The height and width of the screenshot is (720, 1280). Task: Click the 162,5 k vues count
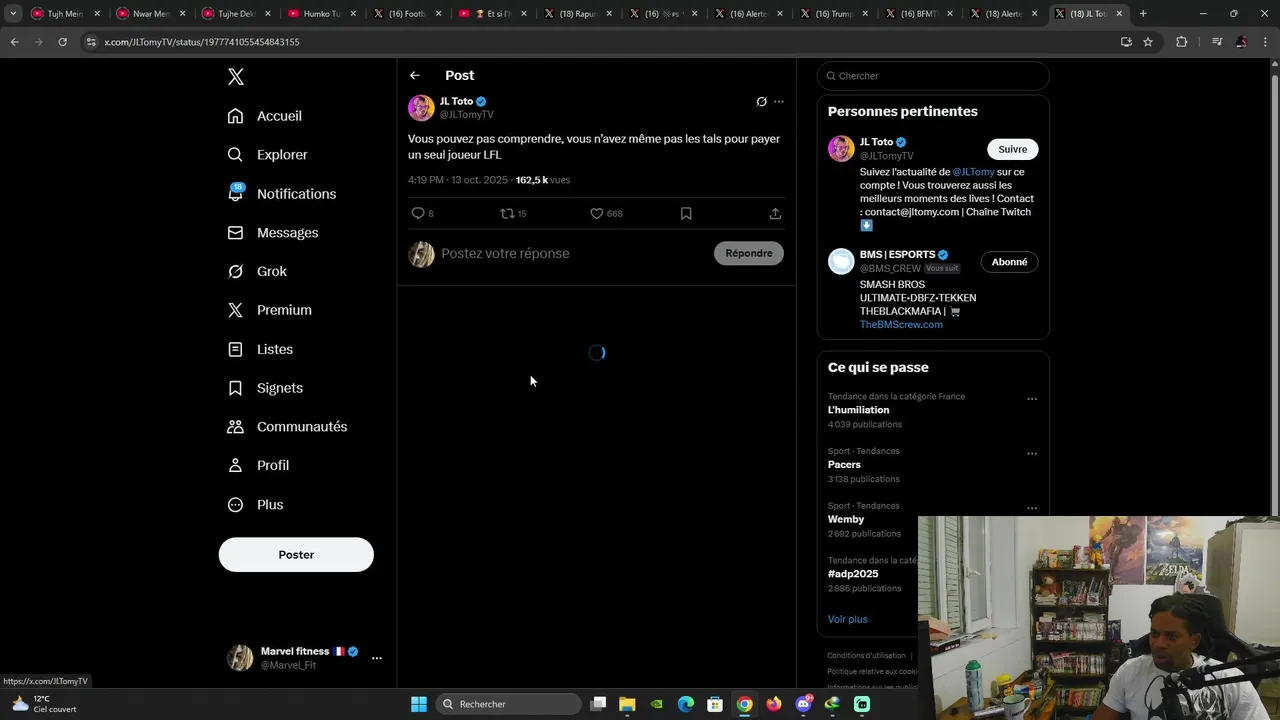542,180
